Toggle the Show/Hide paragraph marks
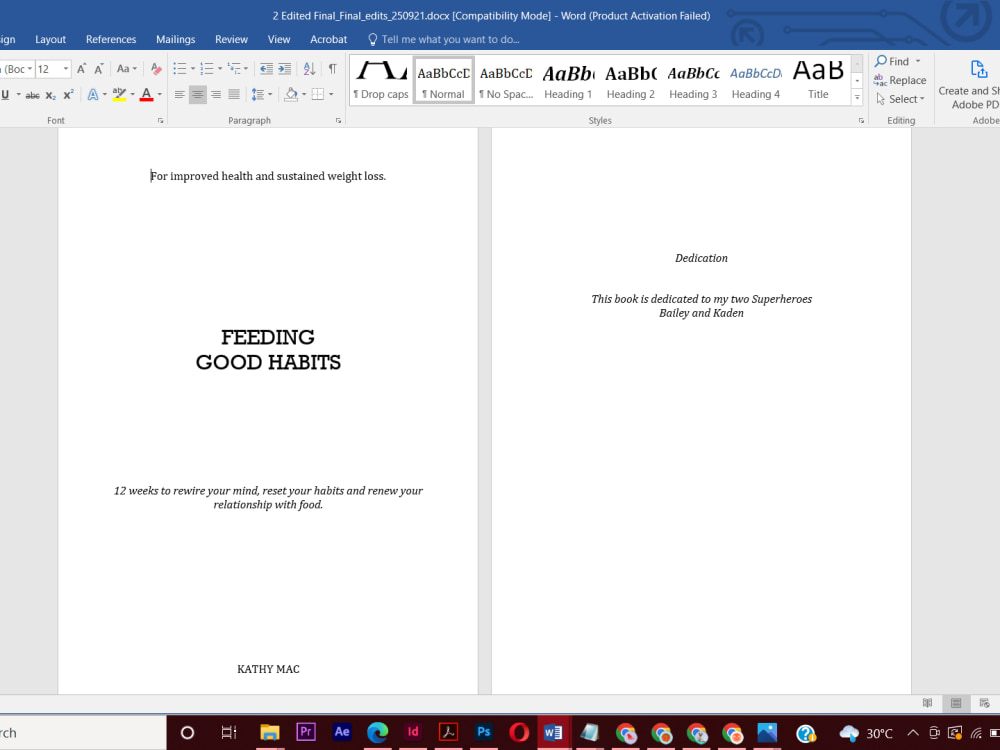1000x750 pixels. (331, 69)
